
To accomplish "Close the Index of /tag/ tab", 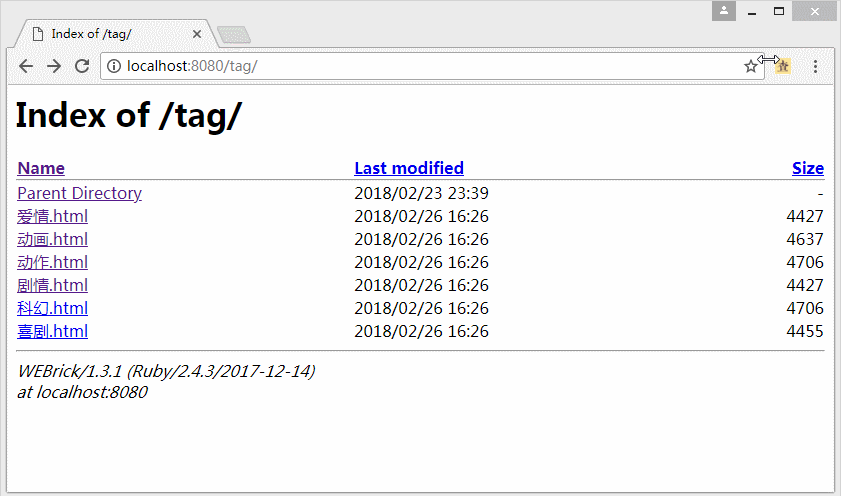I will 197,34.
